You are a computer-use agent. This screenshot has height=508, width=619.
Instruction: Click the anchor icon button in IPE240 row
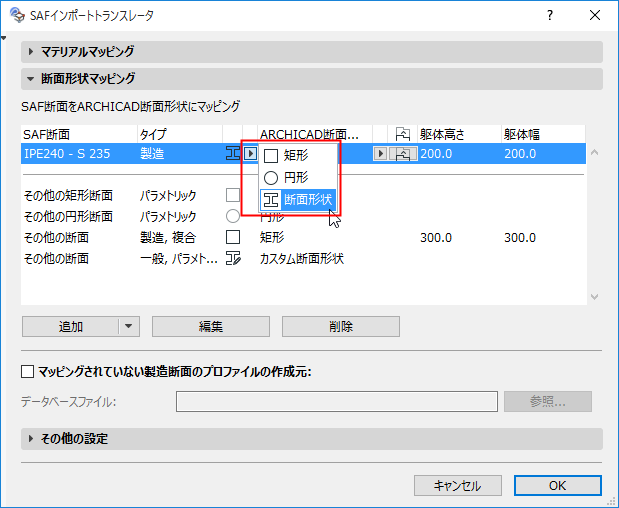coord(403,153)
